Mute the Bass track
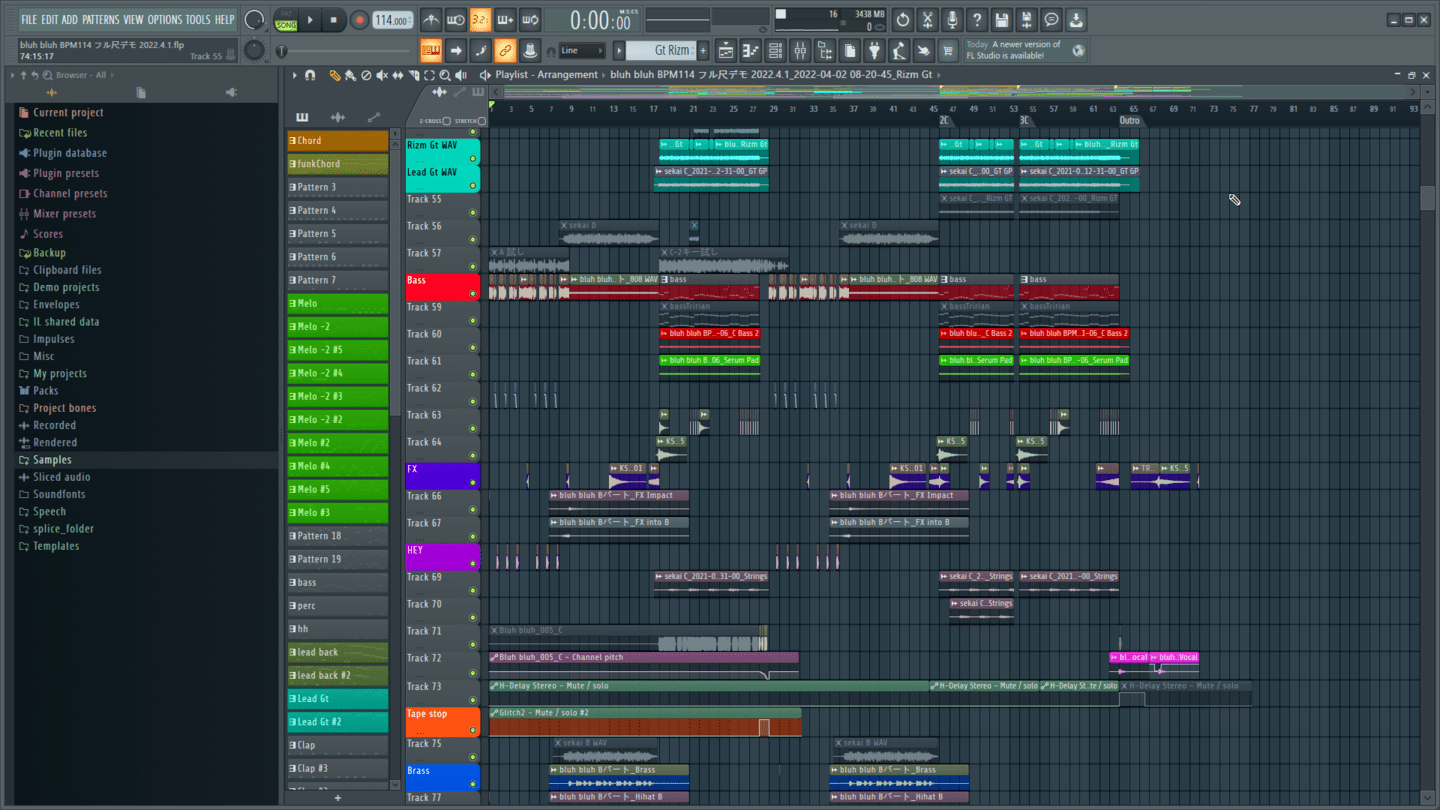The height and width of the screenshot is (810, 1440). pos(473,294)
